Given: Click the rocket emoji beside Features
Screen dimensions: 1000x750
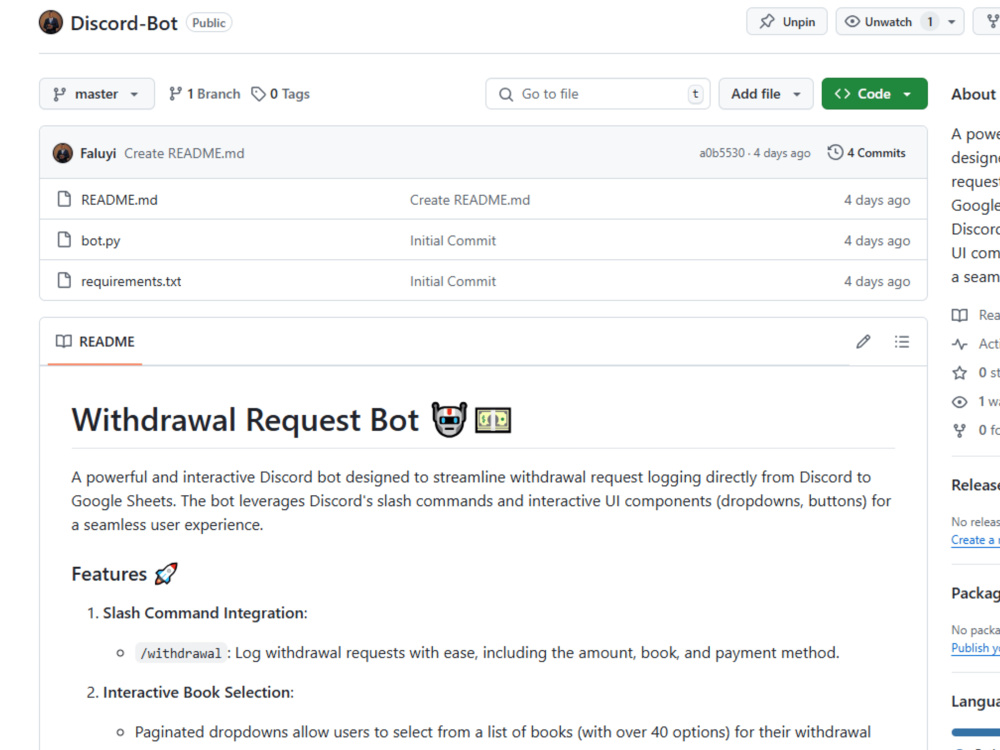Looking at the screenshot, I should (x=166, y=574).
